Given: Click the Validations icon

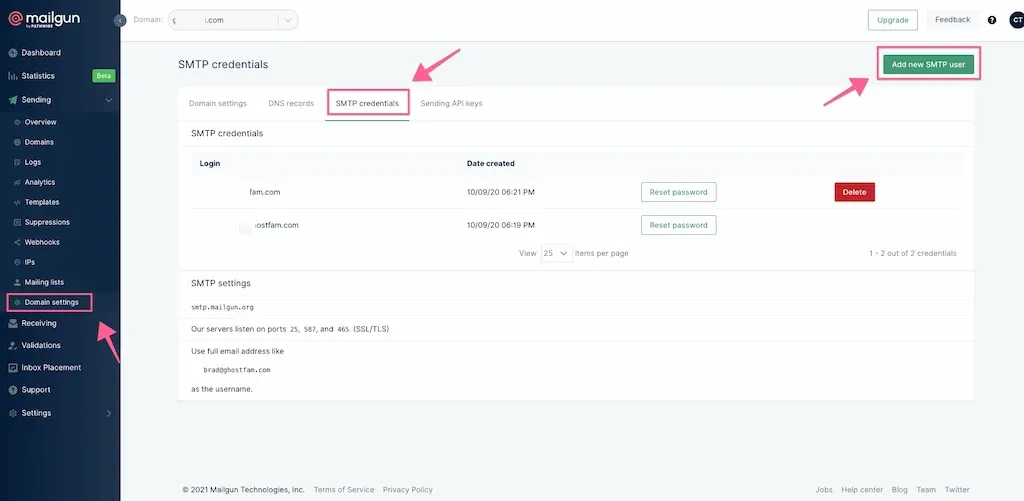Looking at the screenshot, I should tap(12, 346).
